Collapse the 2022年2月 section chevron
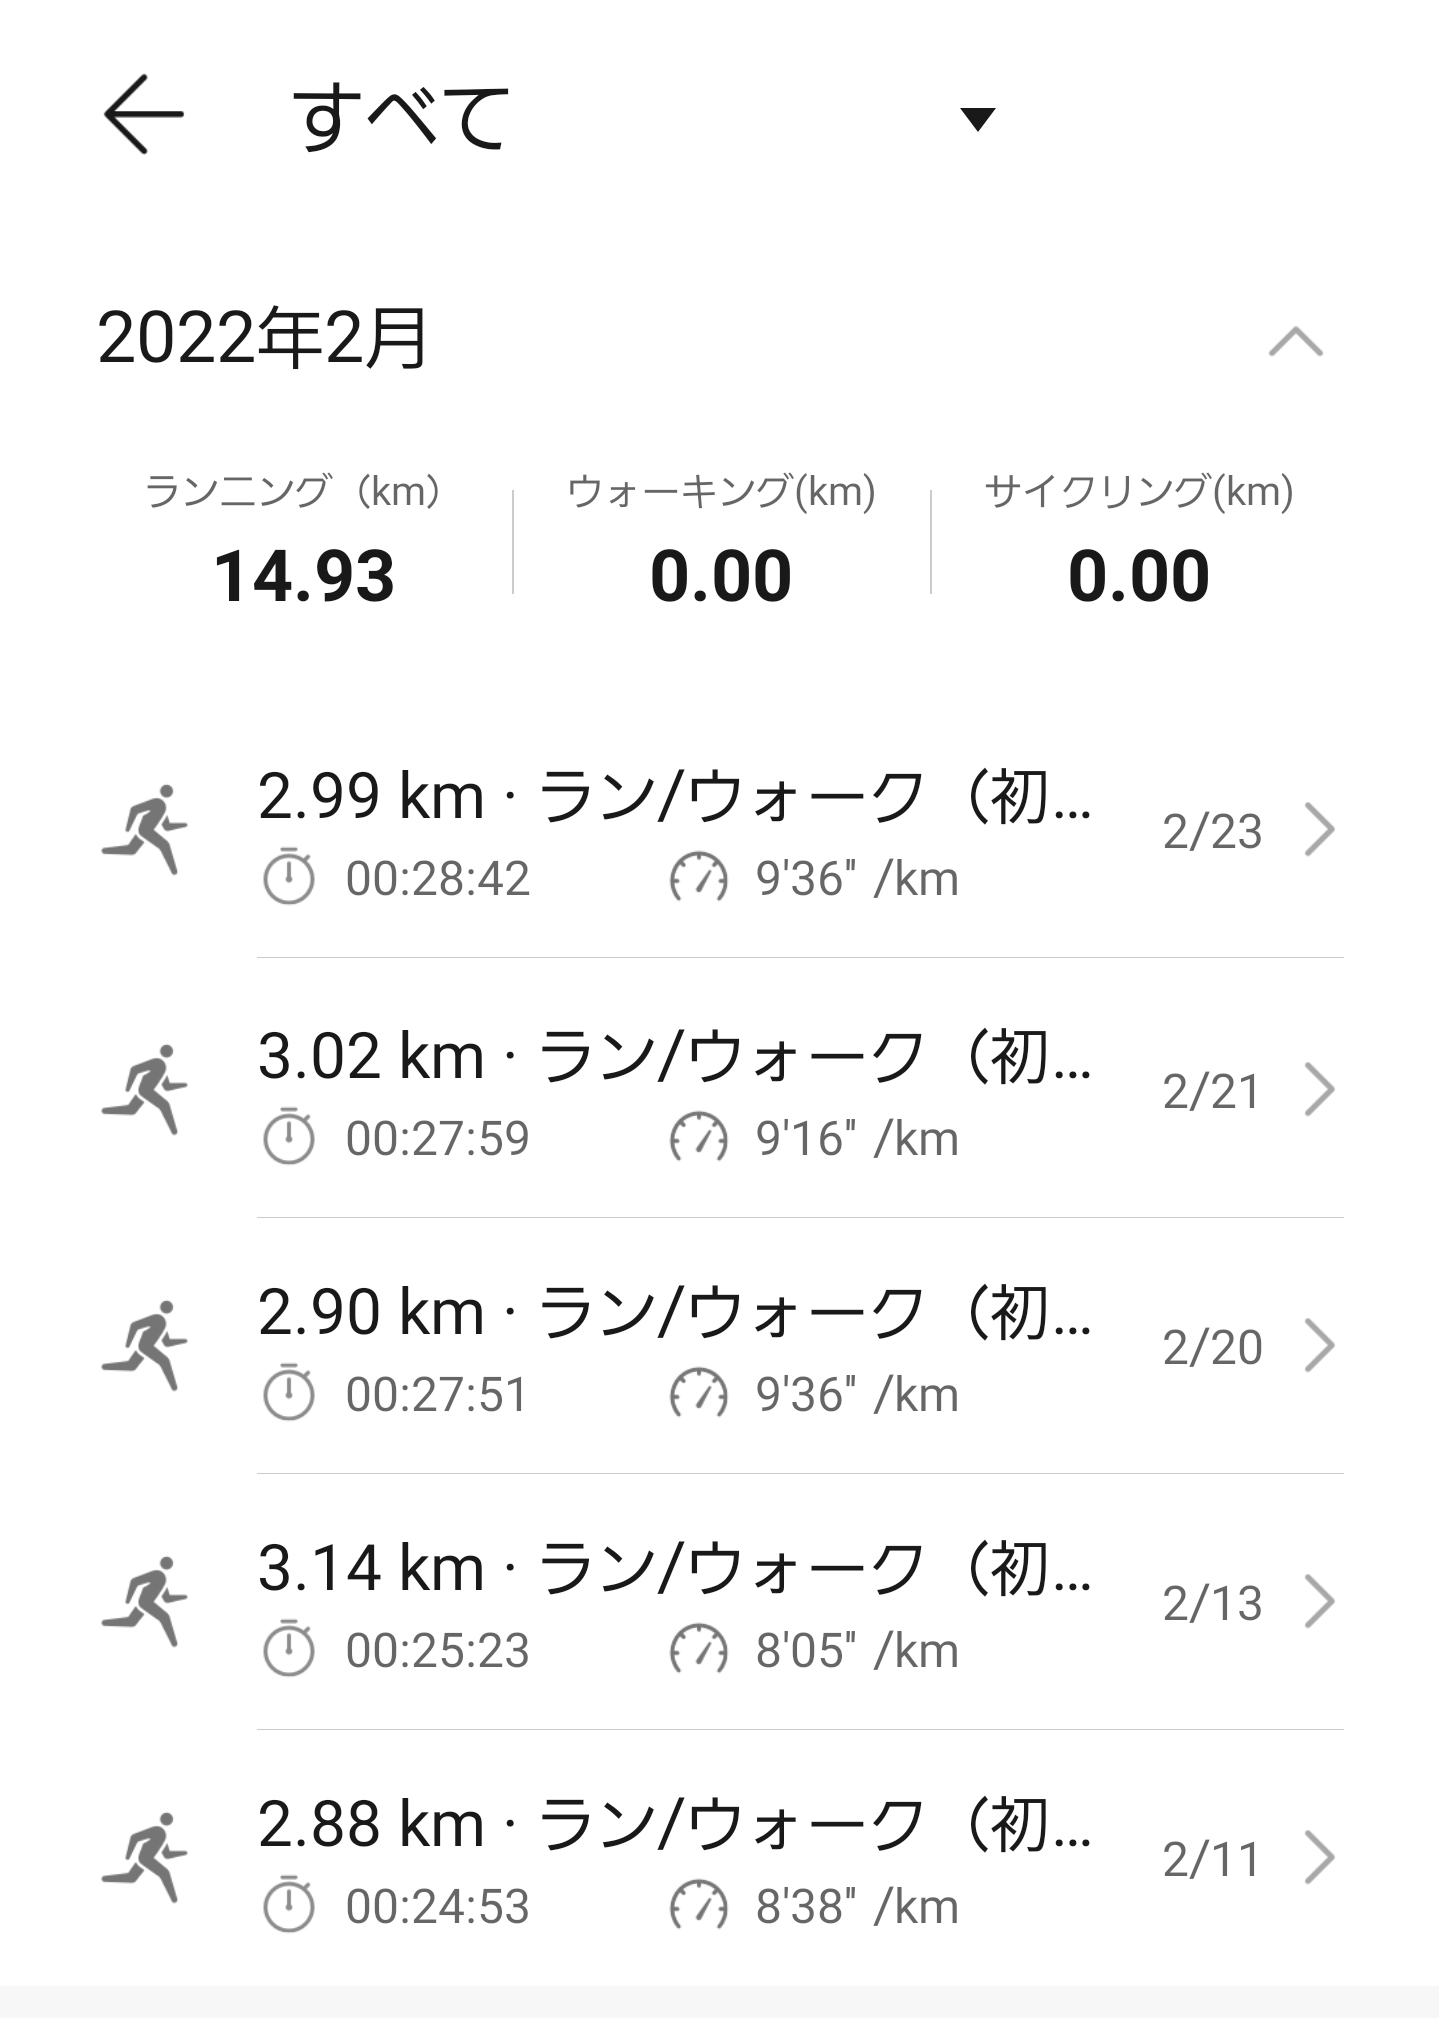This screenshot has width=1439, height=2025. (1295, 341)
